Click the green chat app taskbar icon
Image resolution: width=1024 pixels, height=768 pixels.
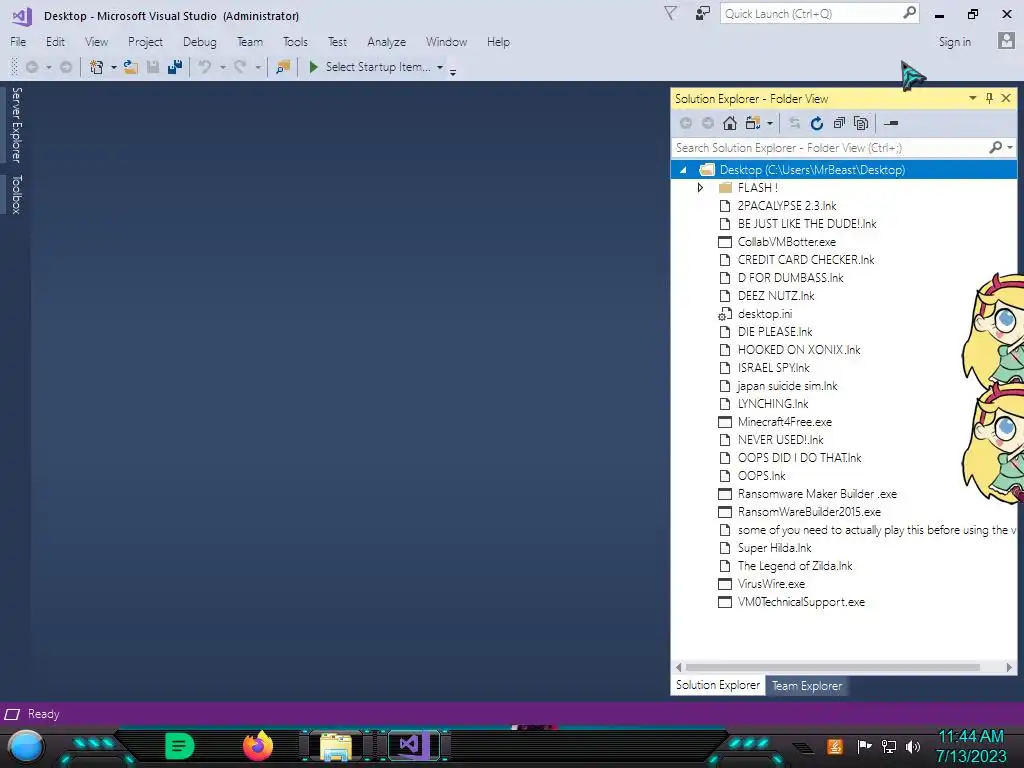tap(180, 746)
